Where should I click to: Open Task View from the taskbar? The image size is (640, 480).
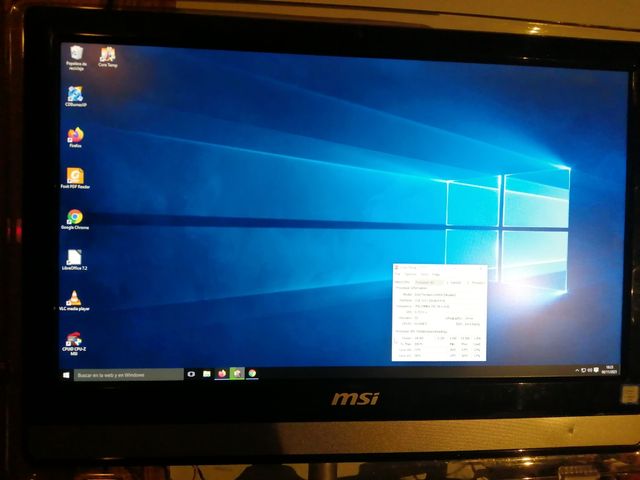tap(191, 374)
